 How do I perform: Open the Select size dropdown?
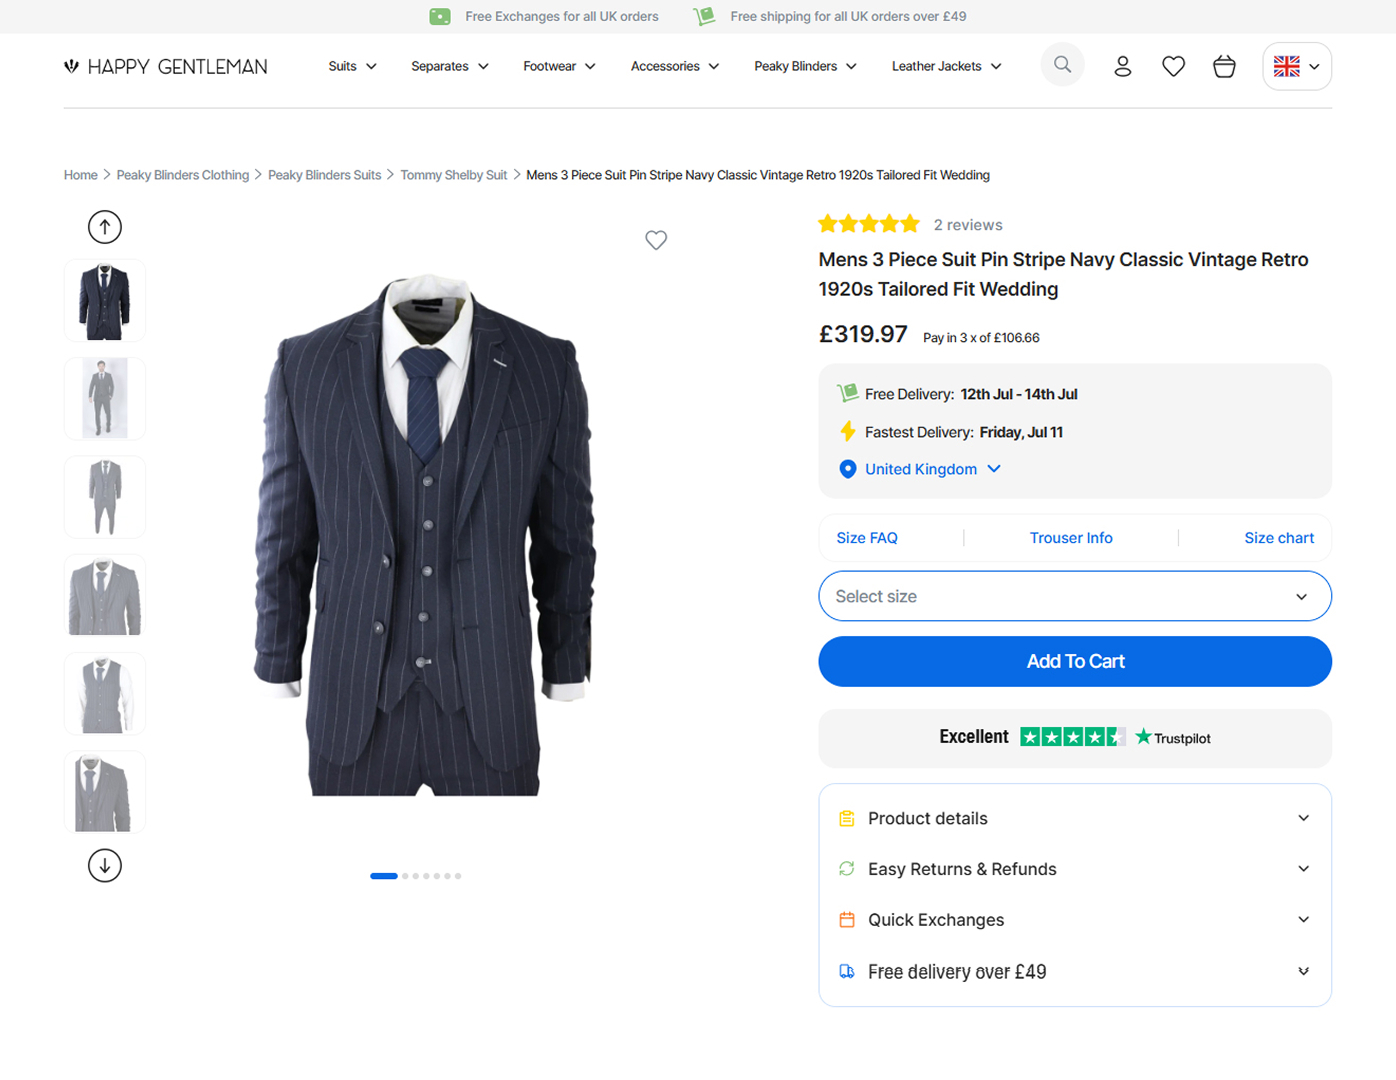pyautogui.click(x=1075, y=596)
